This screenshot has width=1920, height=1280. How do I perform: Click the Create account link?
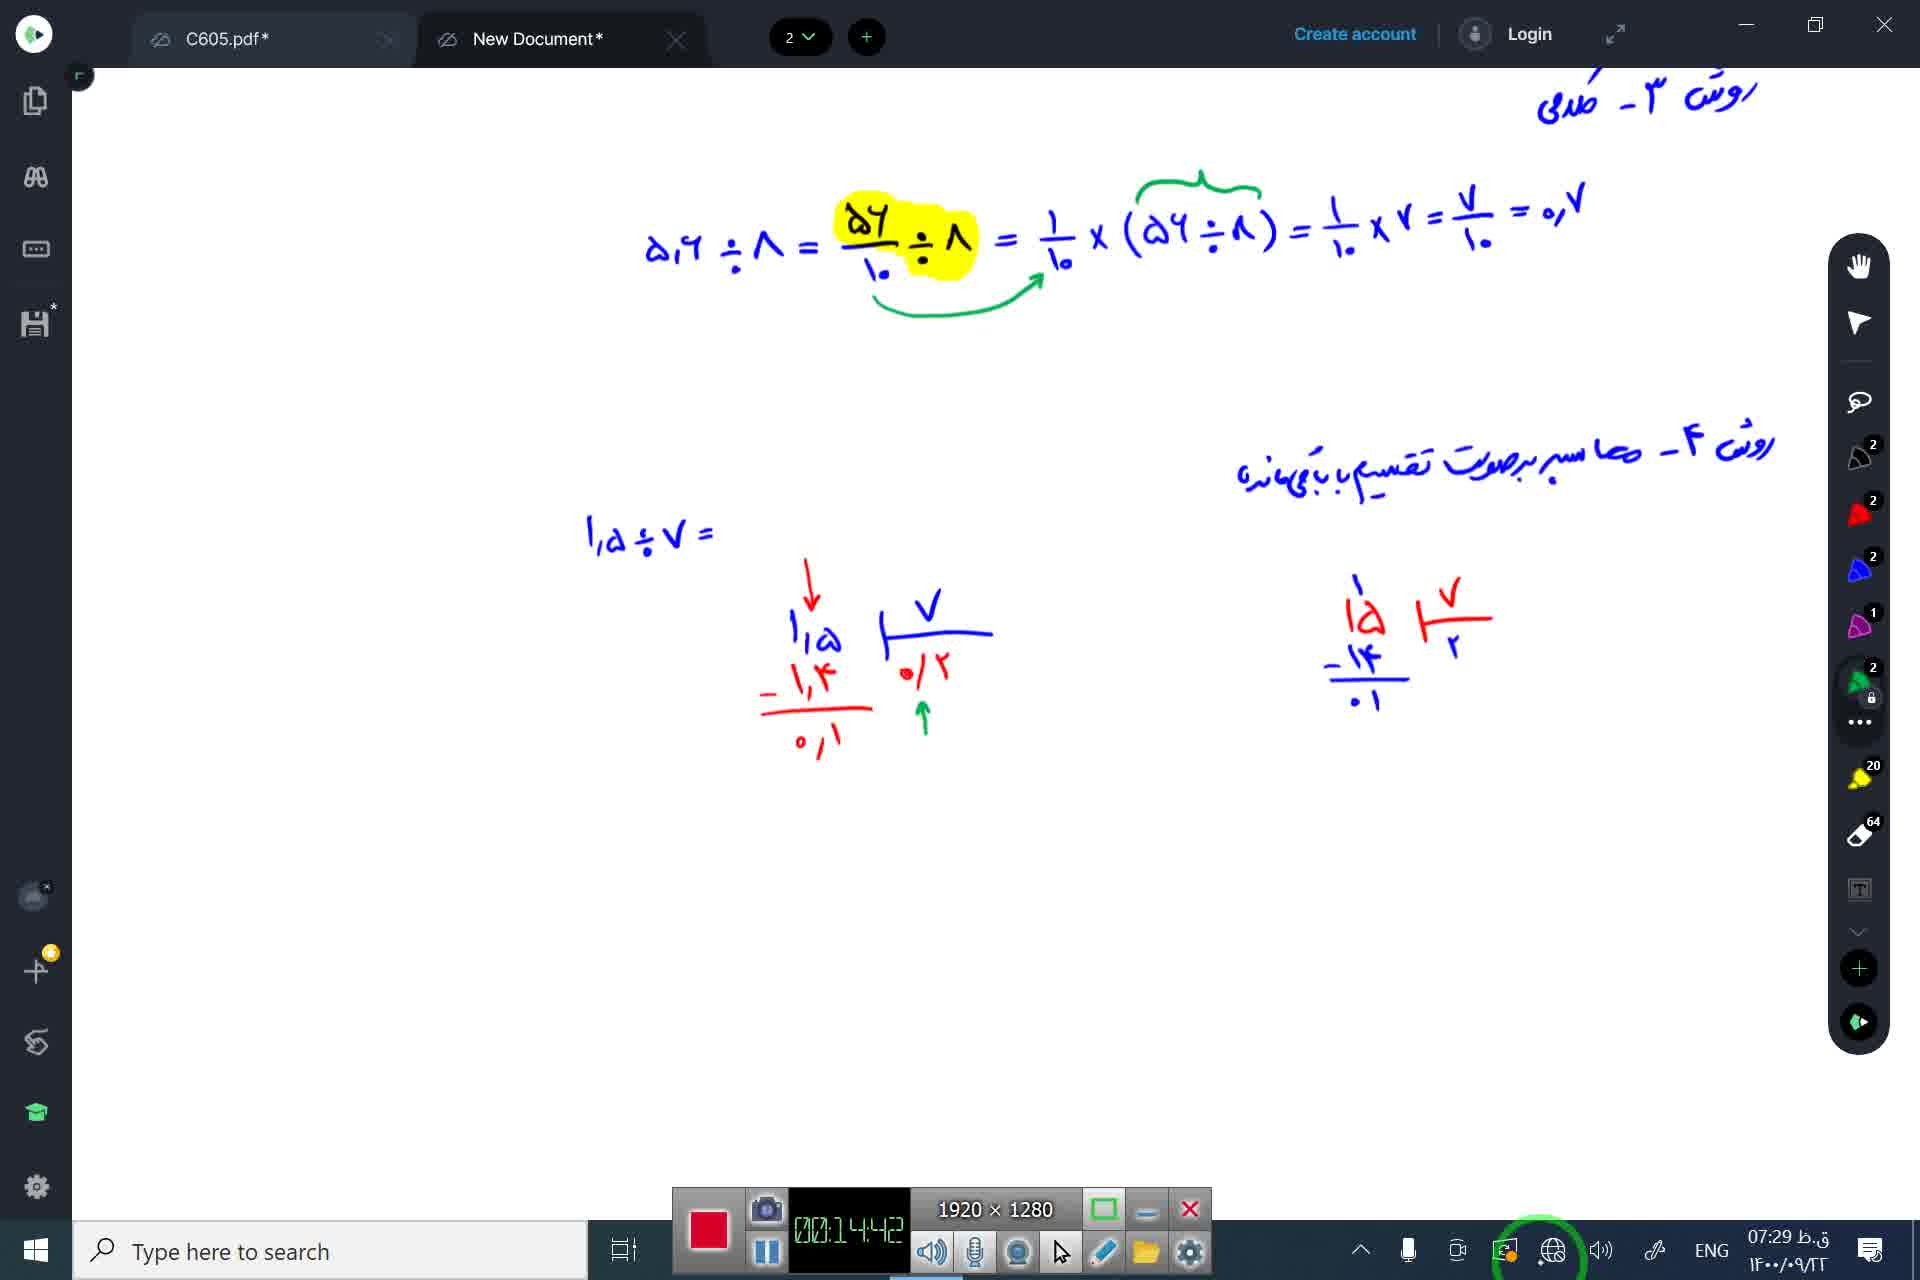click(x=1354, y=34)
